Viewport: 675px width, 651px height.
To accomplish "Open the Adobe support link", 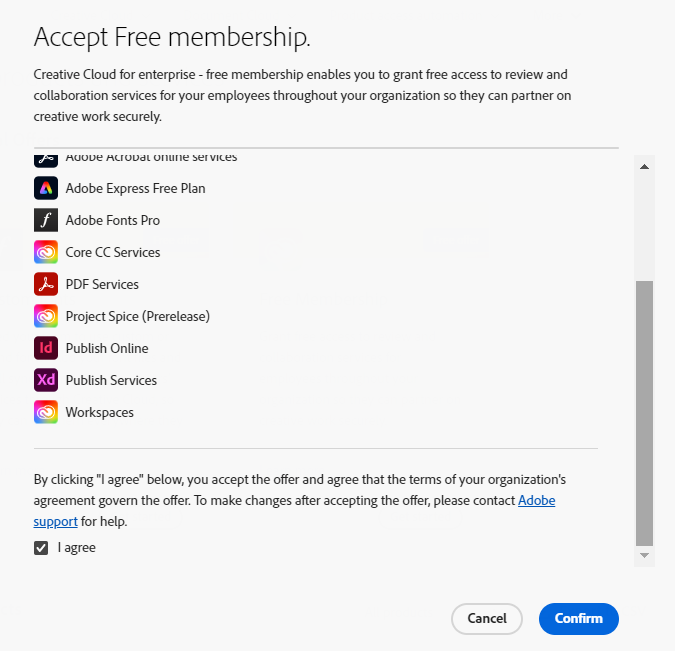I will click(x=536, y=500).
